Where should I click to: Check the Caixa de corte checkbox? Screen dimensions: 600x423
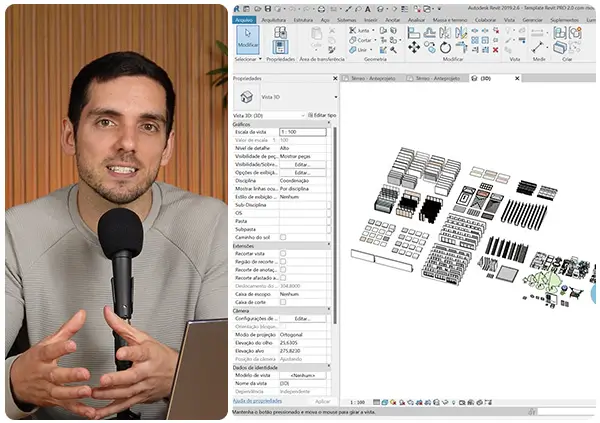click(283, 302)
